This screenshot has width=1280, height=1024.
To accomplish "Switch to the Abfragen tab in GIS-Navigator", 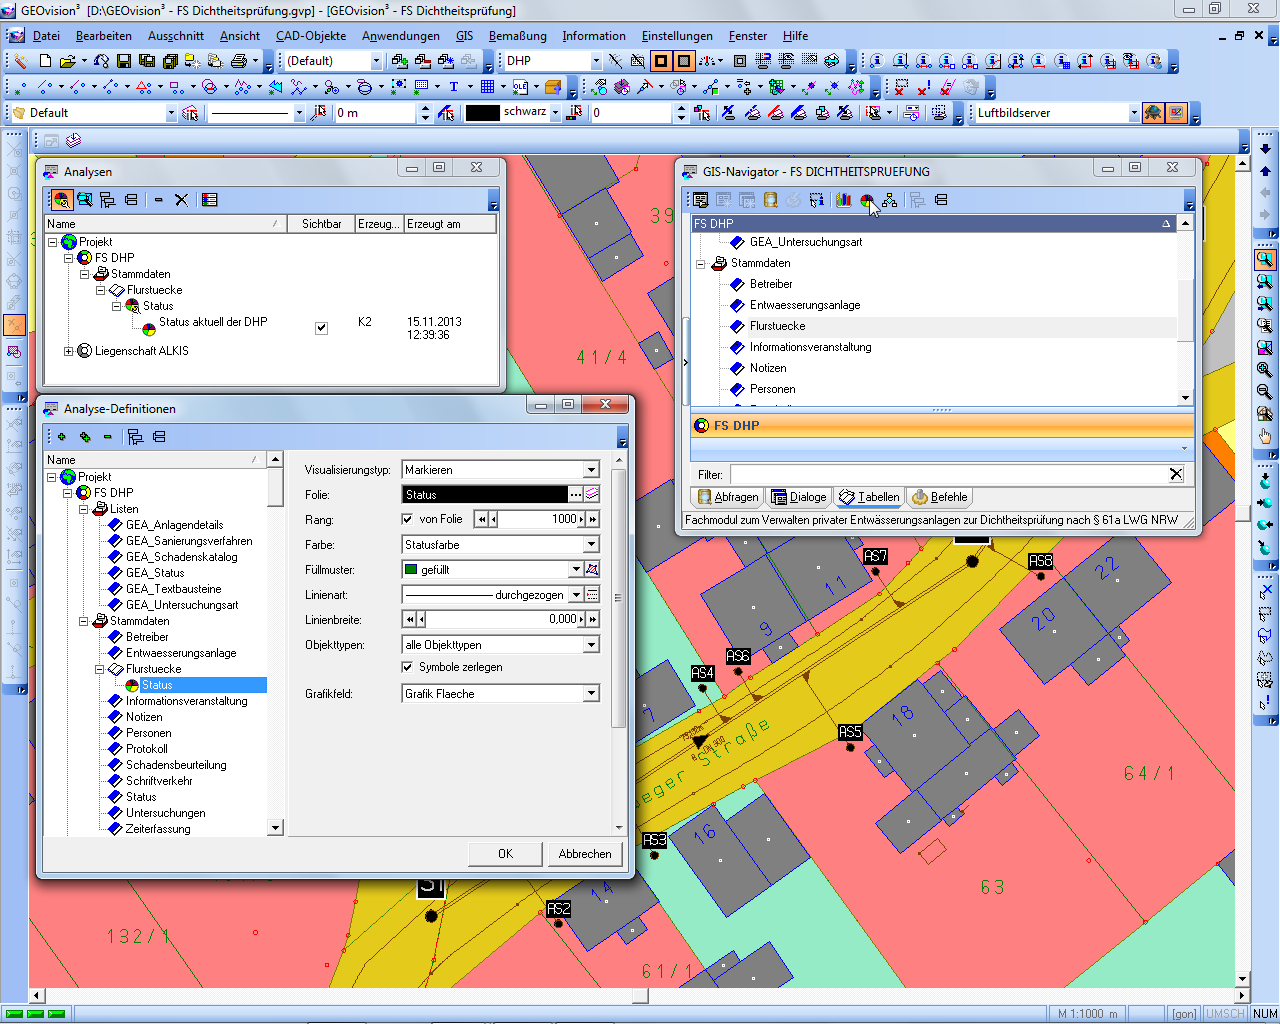I will click(728, 497).
